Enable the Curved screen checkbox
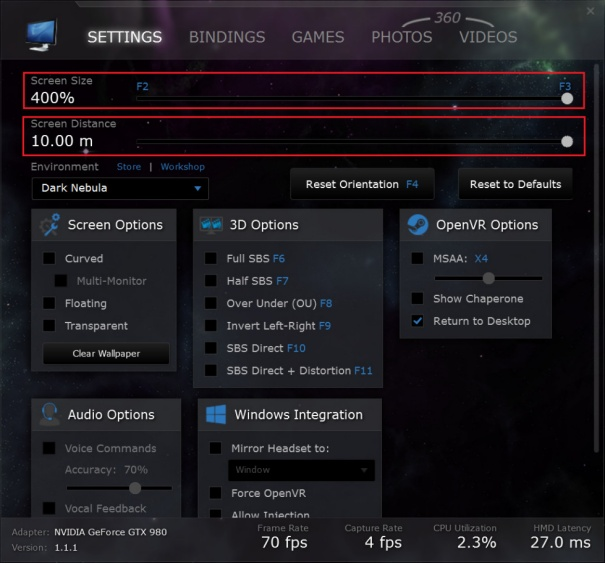Viewport: 605px width, 564px height. point(49,259)
